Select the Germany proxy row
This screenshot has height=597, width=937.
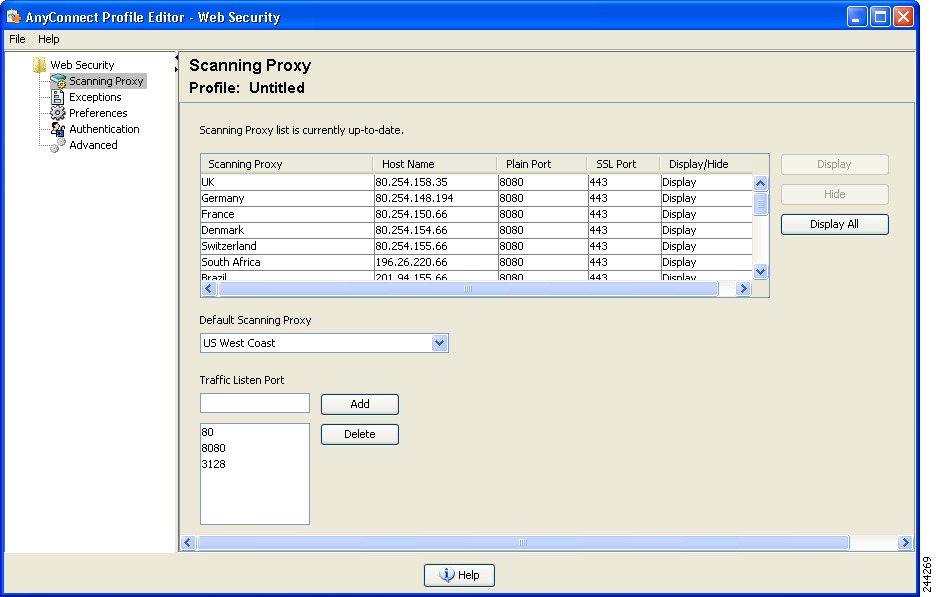pyautogui.click(x=476, y=198)
